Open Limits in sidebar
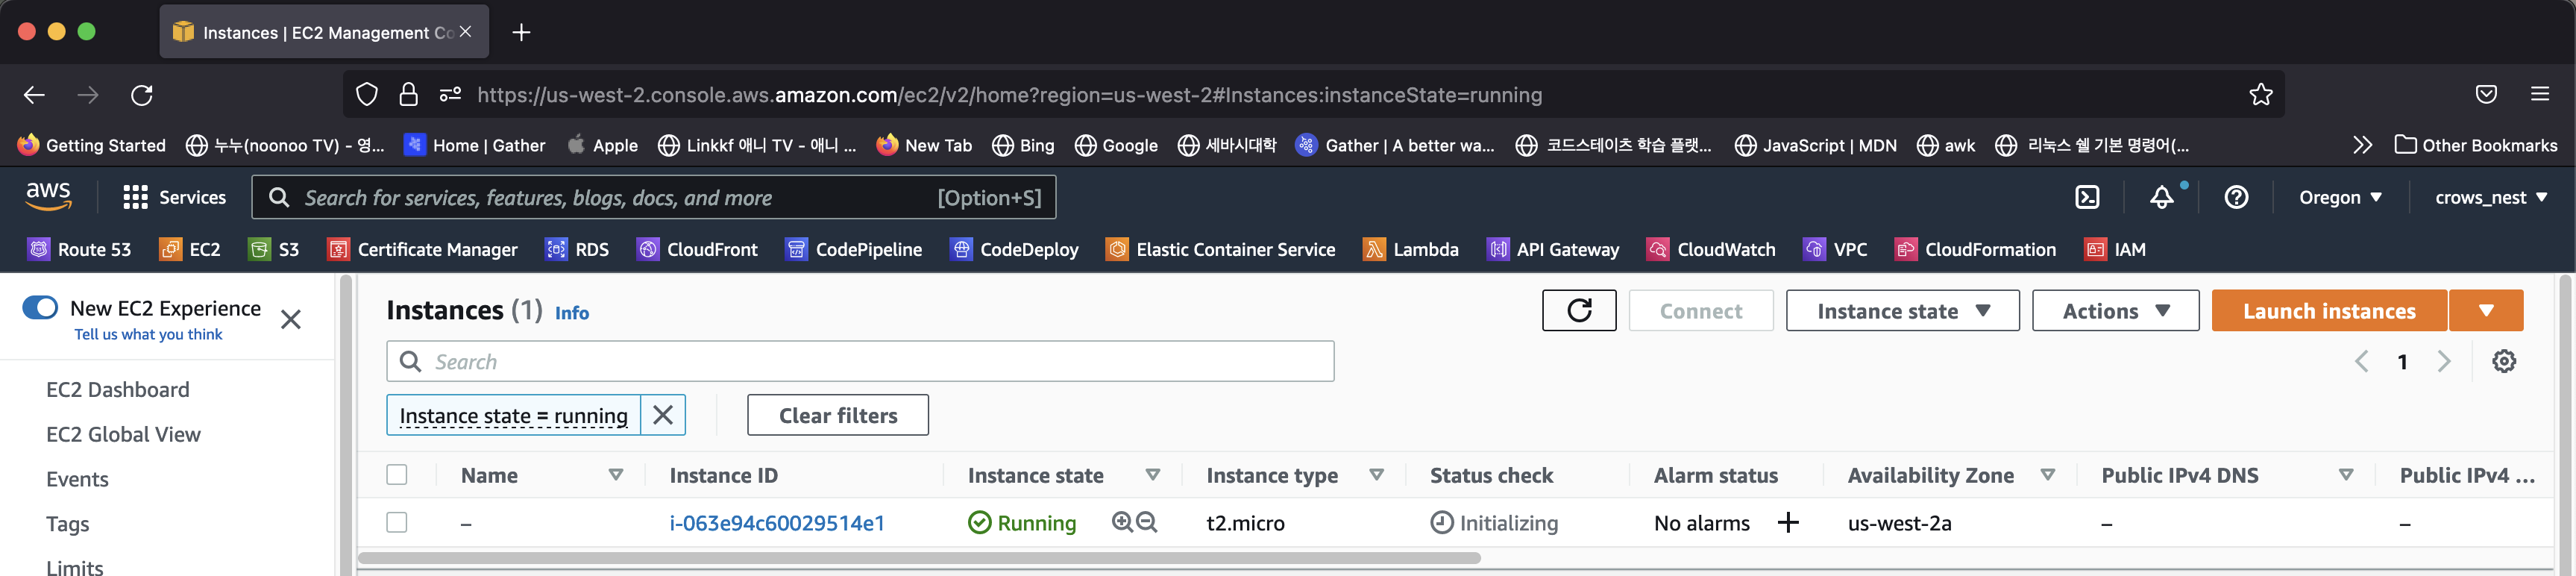This screenshot has height=576, width=2576. 74,566
